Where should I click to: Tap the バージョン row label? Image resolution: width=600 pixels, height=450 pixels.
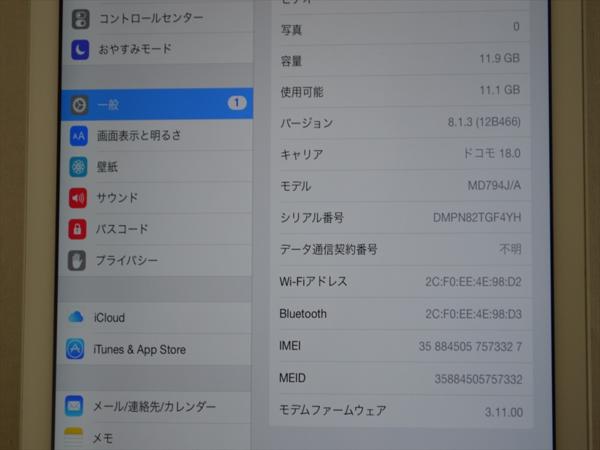coord(307,123)
